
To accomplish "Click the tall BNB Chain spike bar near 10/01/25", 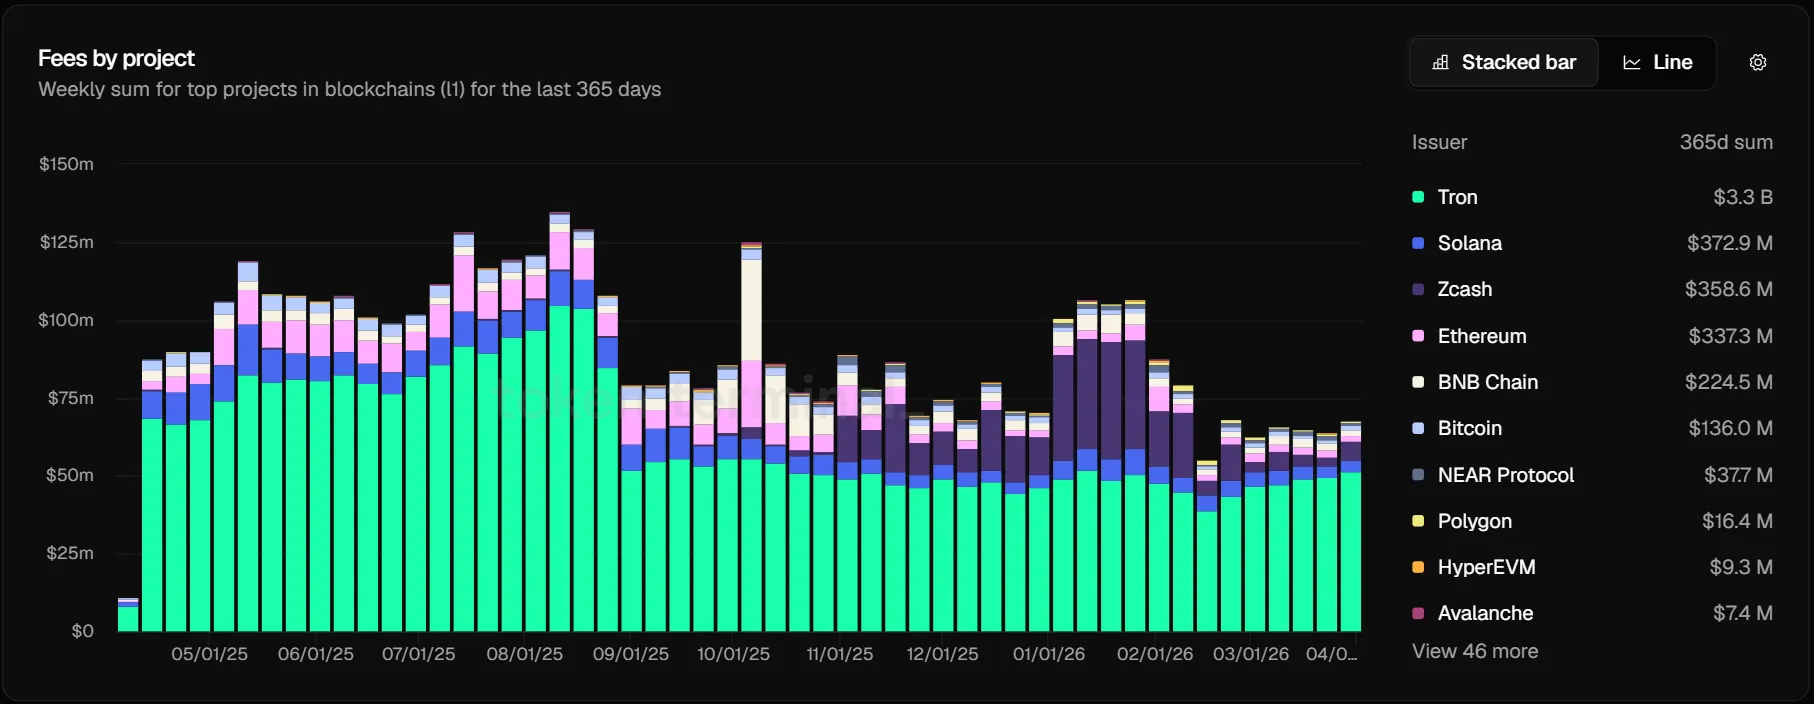I will point(751,310).
